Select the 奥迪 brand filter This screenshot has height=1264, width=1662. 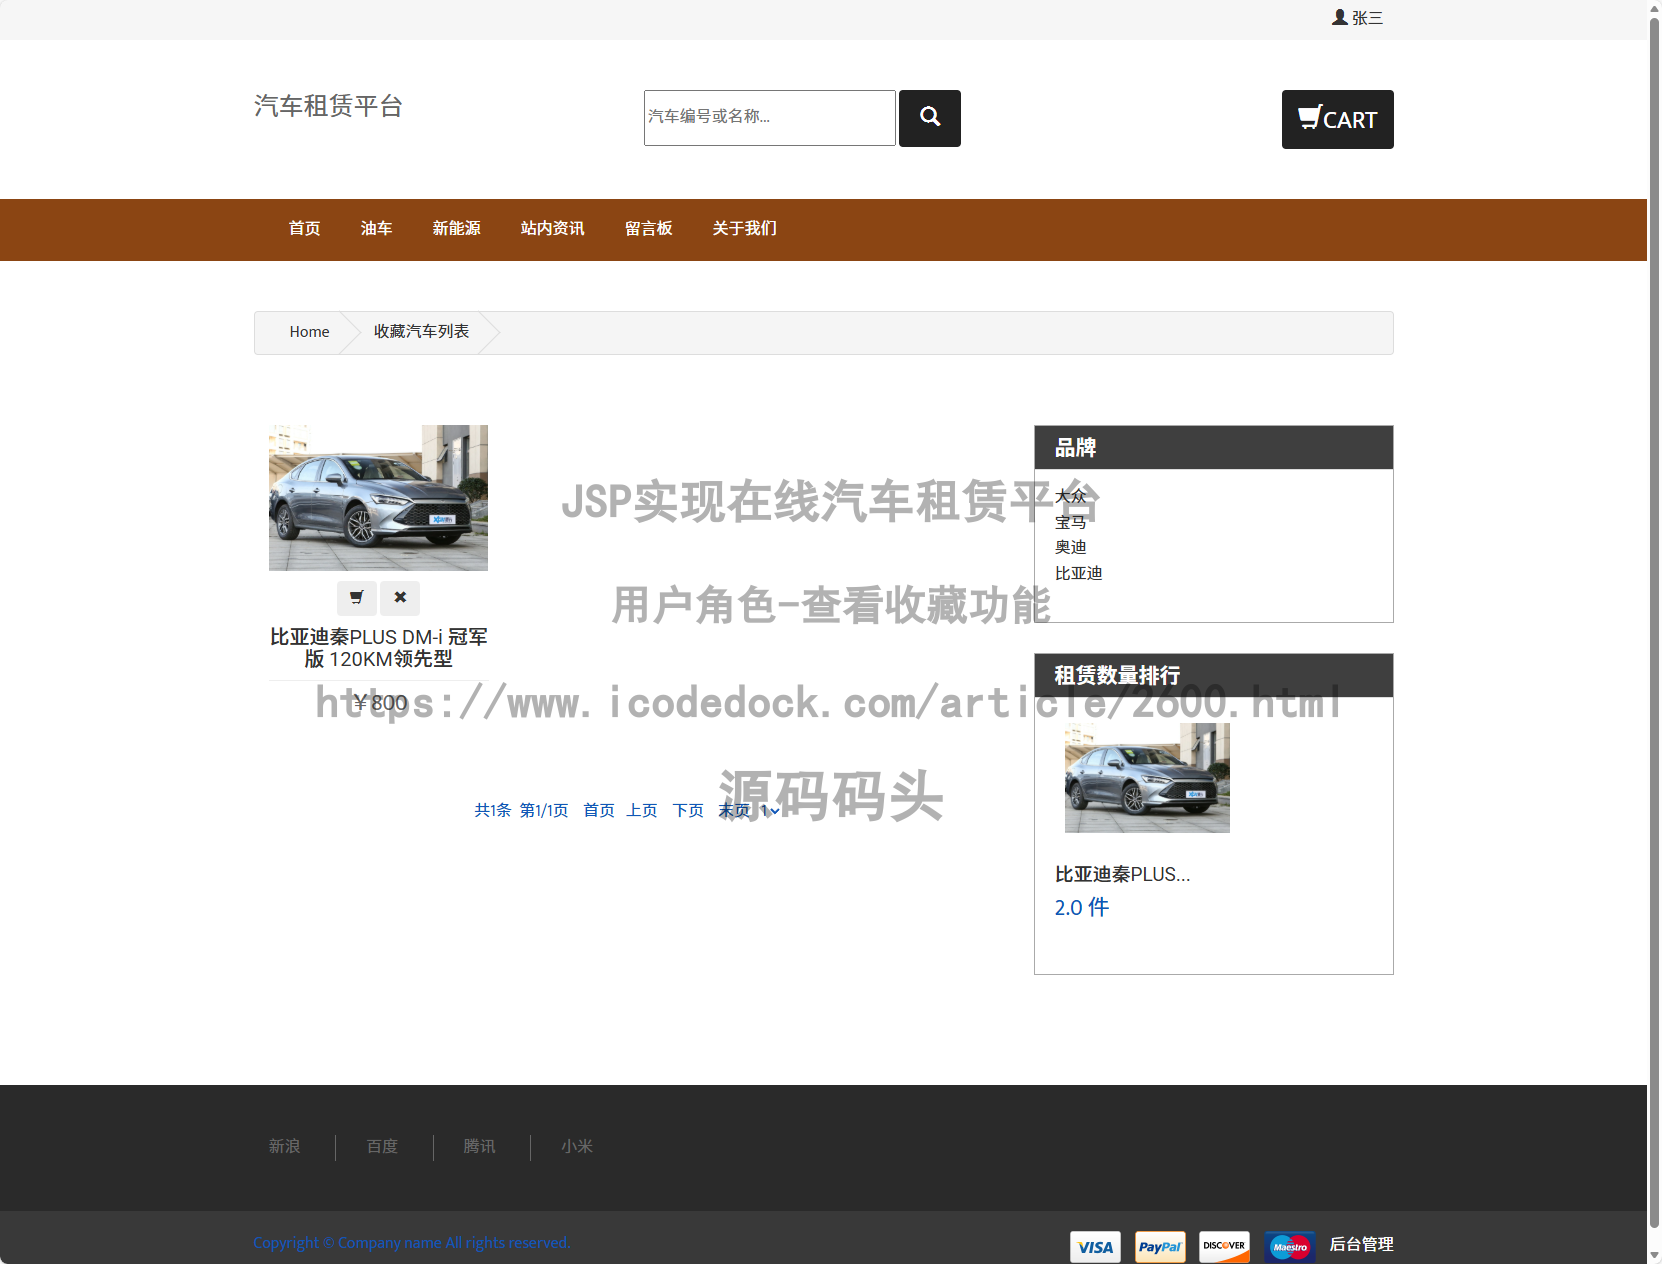(1071, 547)
